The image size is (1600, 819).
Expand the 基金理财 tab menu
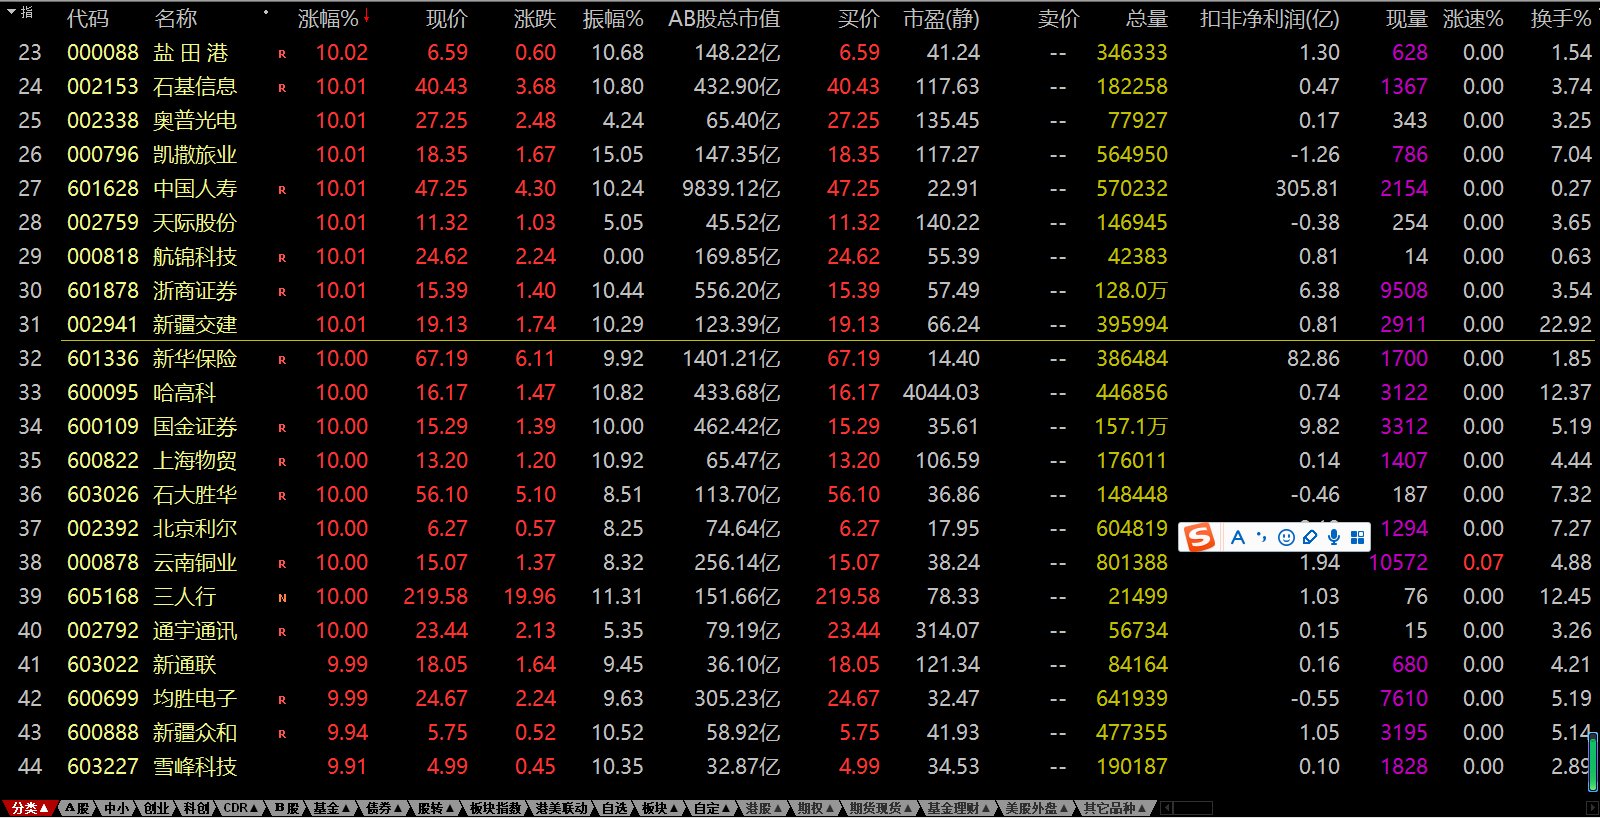(x=960, y=808)
